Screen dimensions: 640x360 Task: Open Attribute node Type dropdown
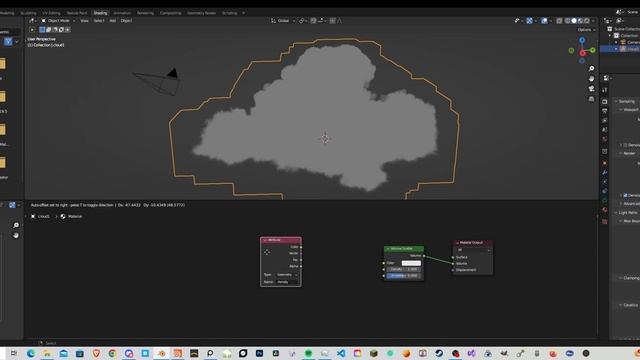coord(287,275)
